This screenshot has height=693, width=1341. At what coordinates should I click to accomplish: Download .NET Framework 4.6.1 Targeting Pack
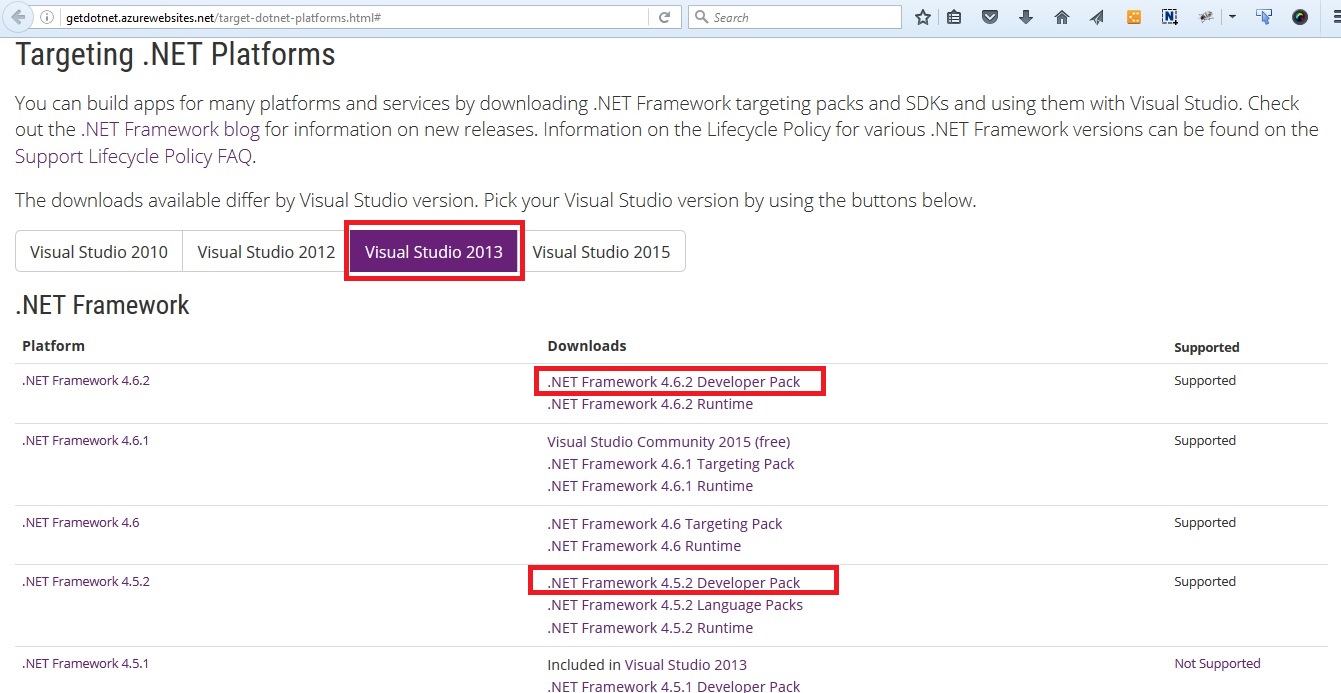671,464
